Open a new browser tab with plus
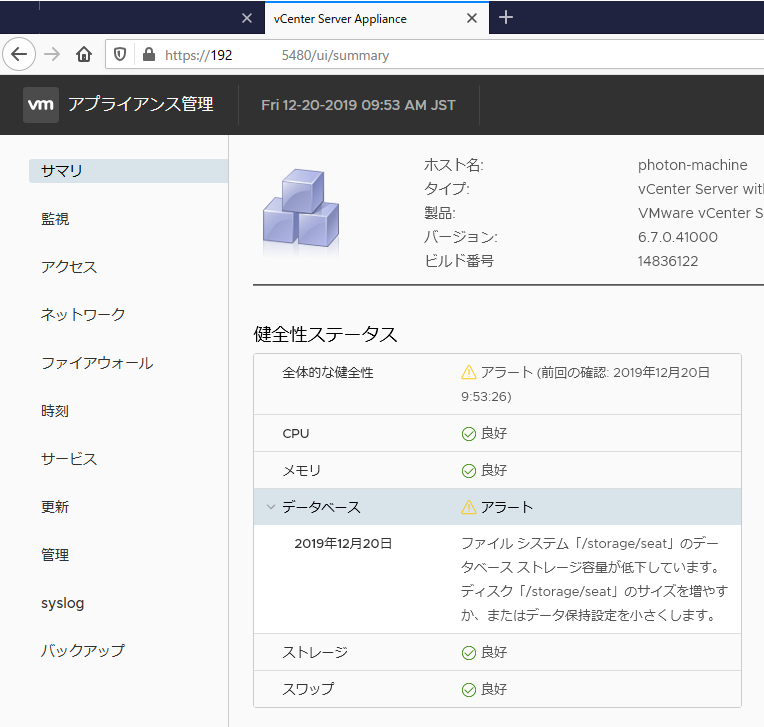 [506, 18]
